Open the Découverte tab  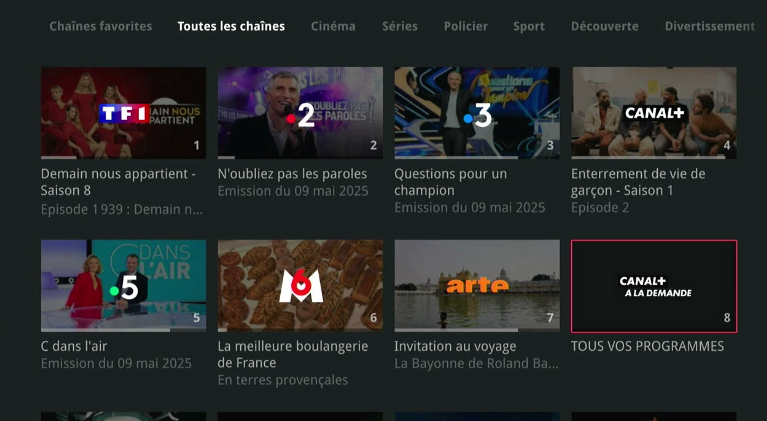point(605,26)
